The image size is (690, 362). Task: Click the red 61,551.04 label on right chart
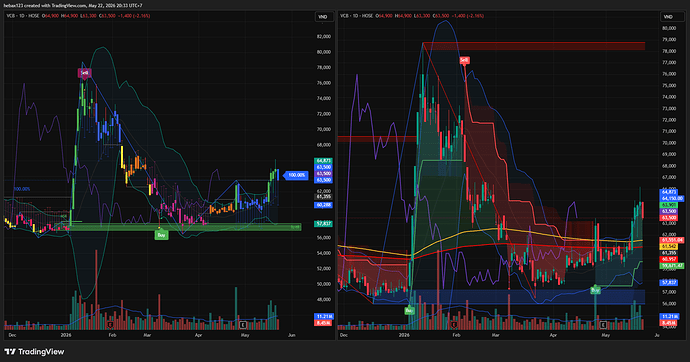[x=672, y=240]
